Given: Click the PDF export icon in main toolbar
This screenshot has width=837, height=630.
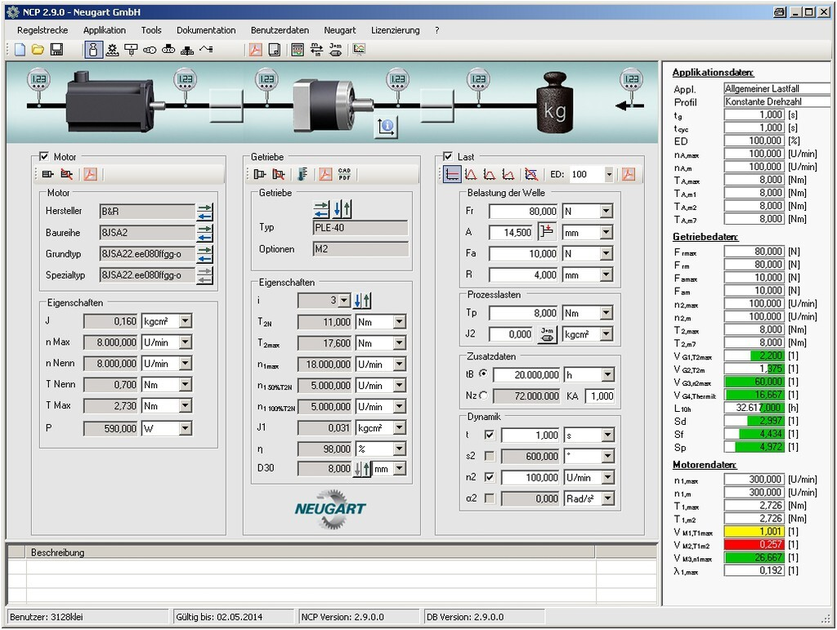Looking at the screenshot, I should point(255,50).
